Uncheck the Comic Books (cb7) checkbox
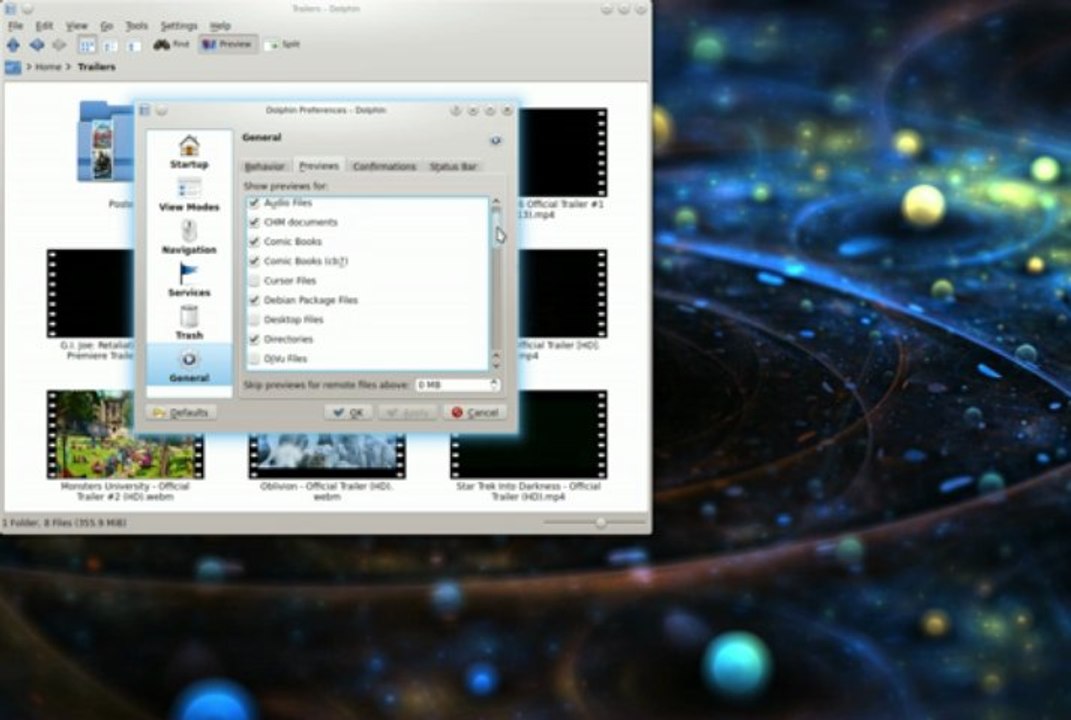 click(254, 261)
